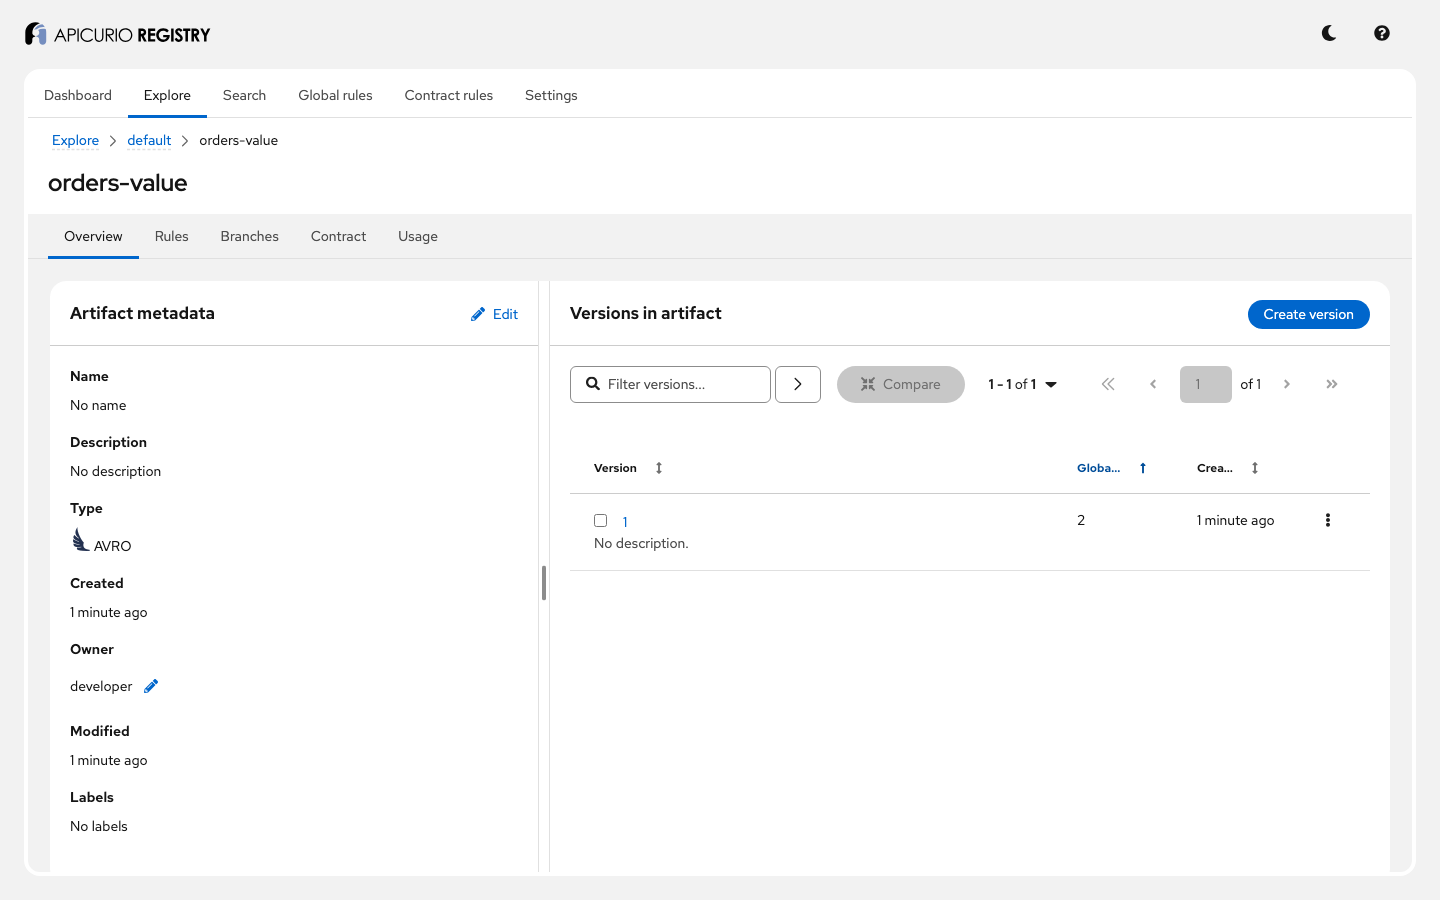Click the 'No labels' text
Image resolution: width=1440 pixels, height=900 pixels.
99,826
